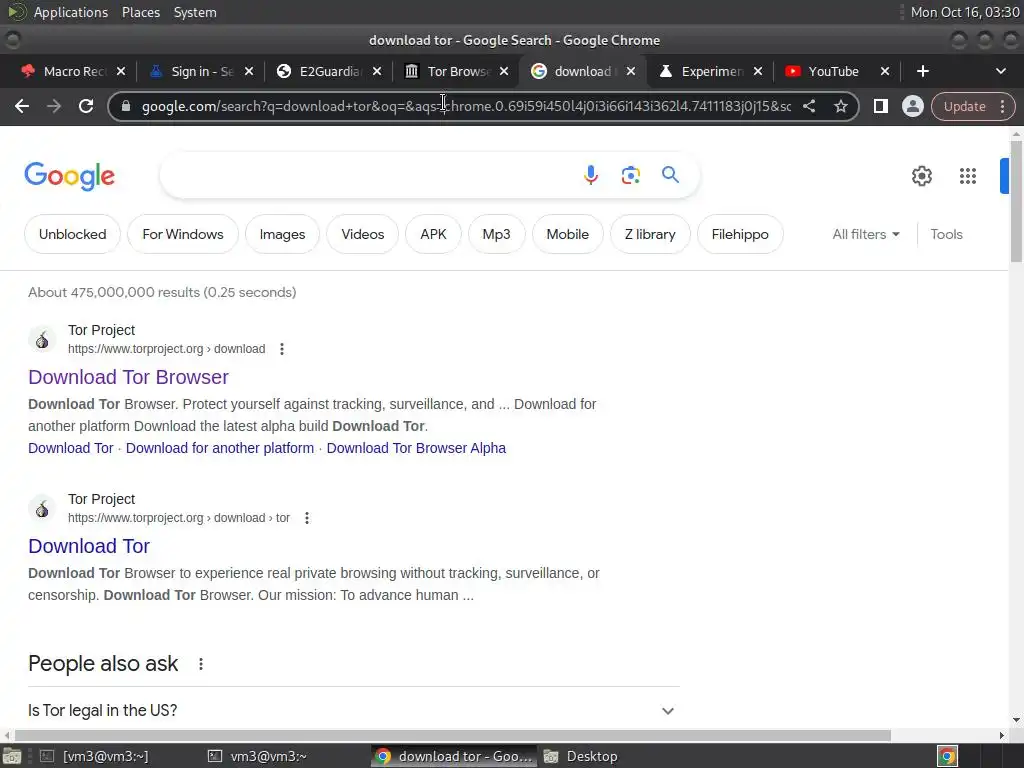Viewport: 1024px width, 768px height.
Task: Click the Chrome address bar URL
Action: 466,106
